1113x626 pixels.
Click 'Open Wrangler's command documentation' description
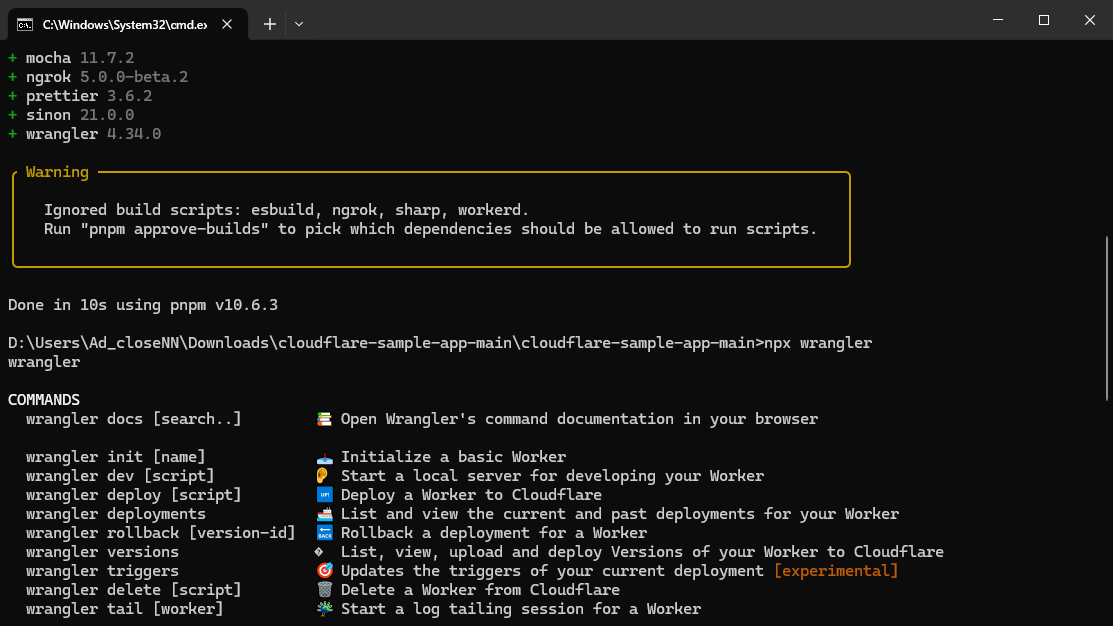[x=579, y=419]
